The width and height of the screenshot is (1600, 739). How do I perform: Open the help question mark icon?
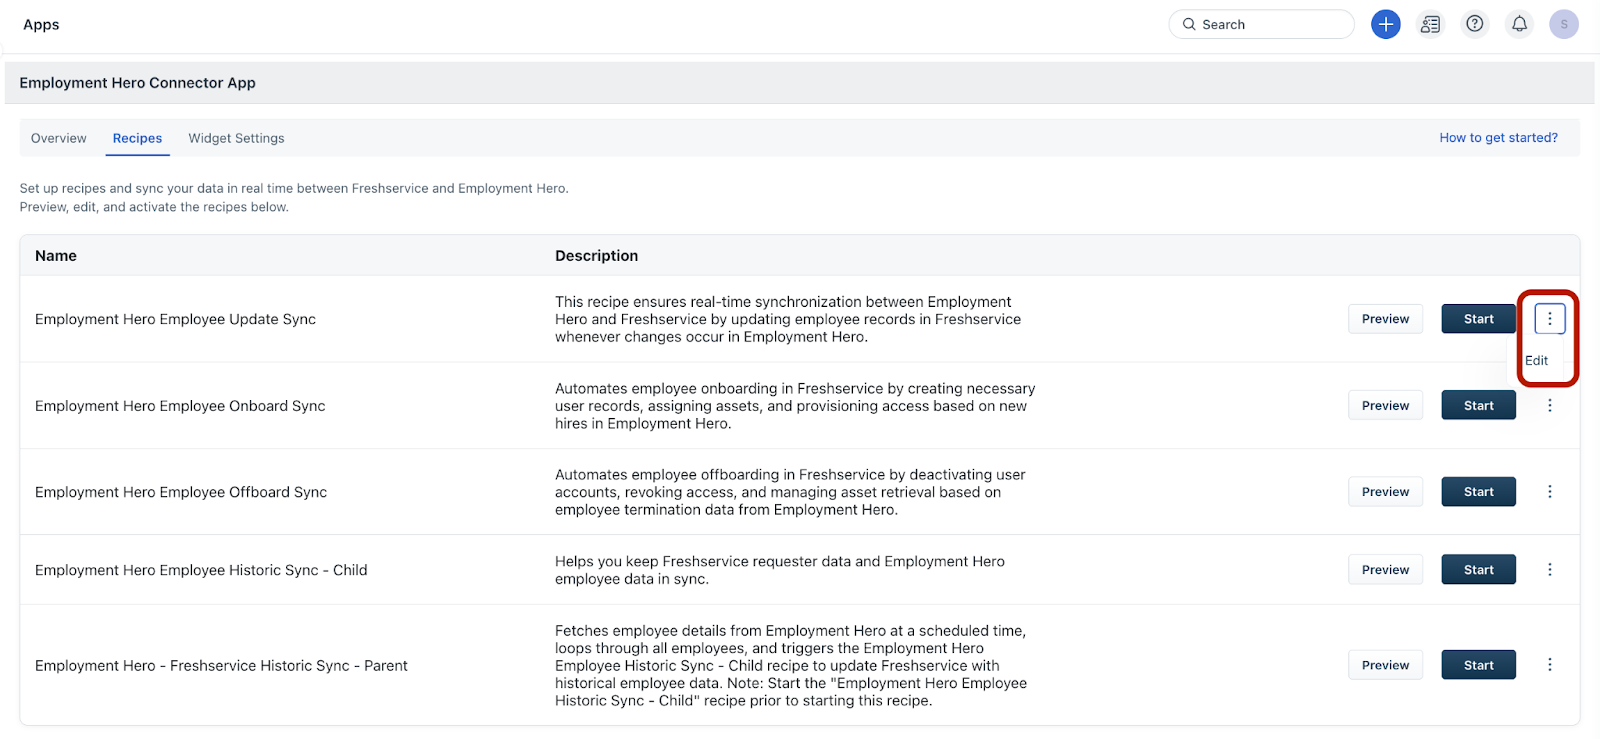pos(1474,24)
